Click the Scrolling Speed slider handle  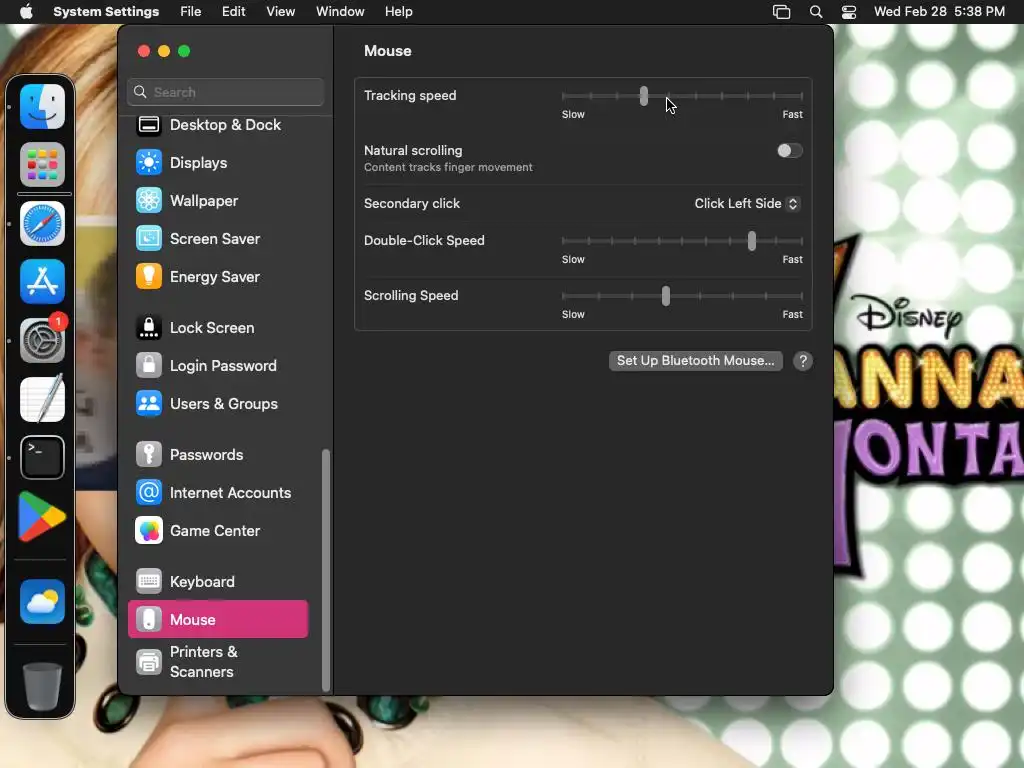pos(665,296)
